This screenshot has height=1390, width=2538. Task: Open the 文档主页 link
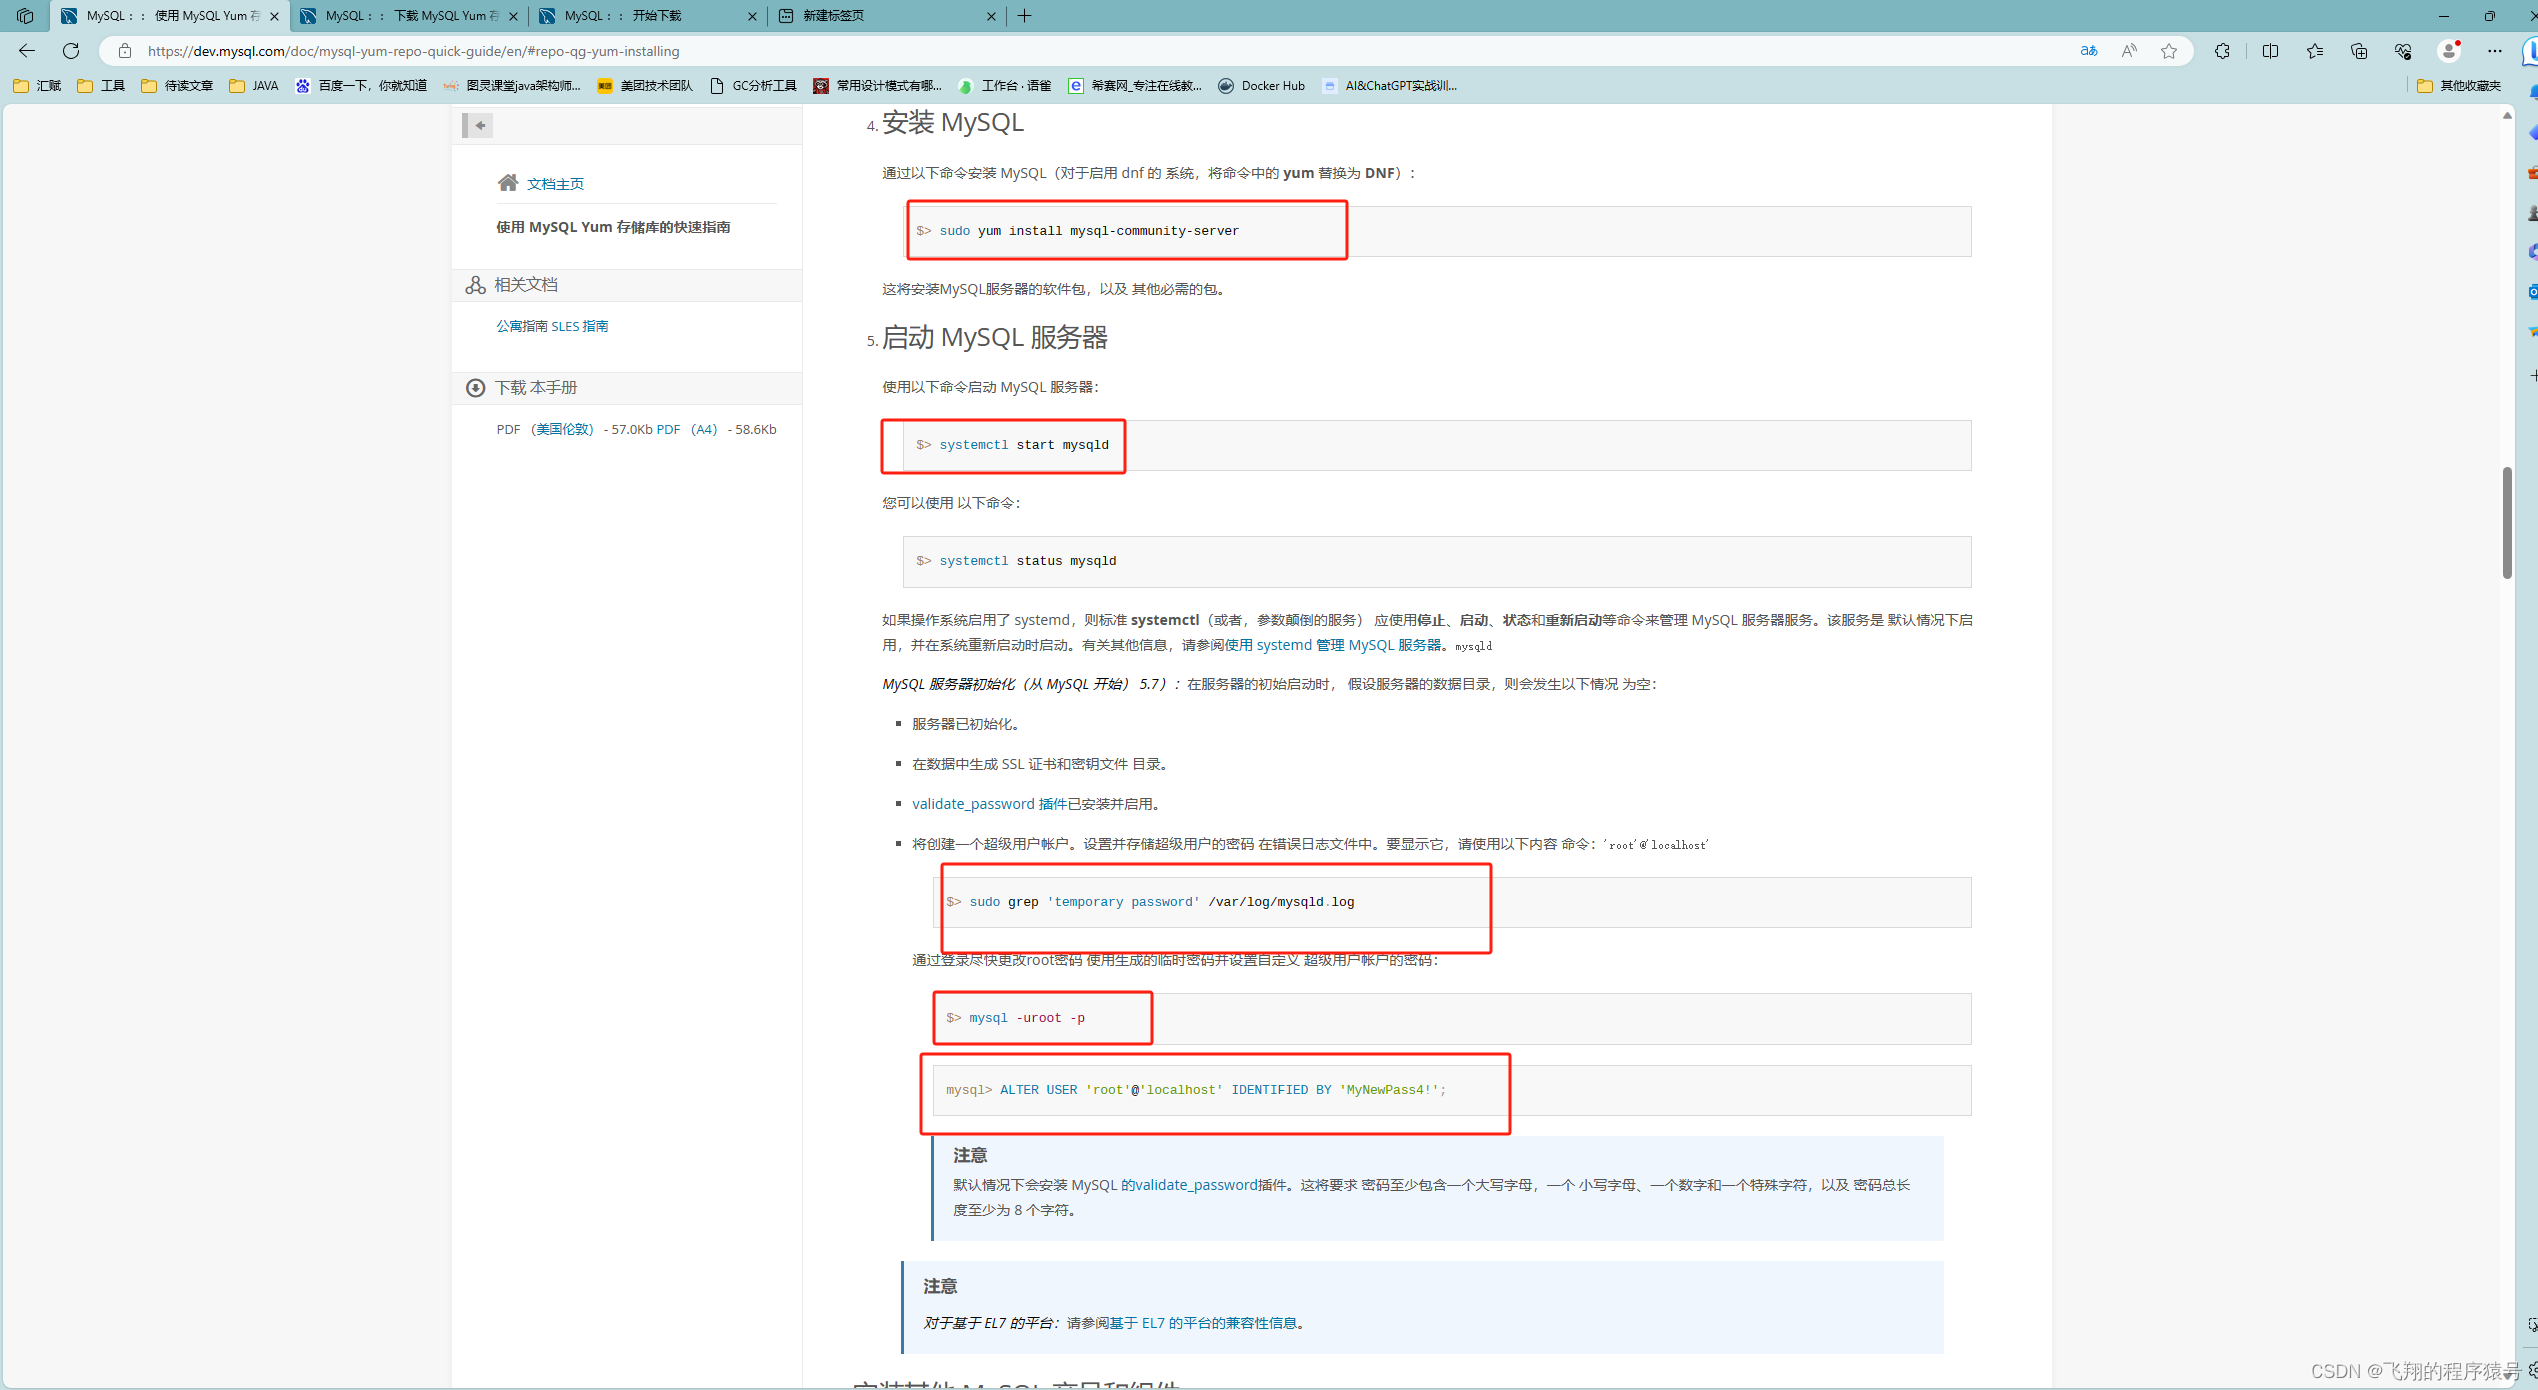tap(556, 184)
